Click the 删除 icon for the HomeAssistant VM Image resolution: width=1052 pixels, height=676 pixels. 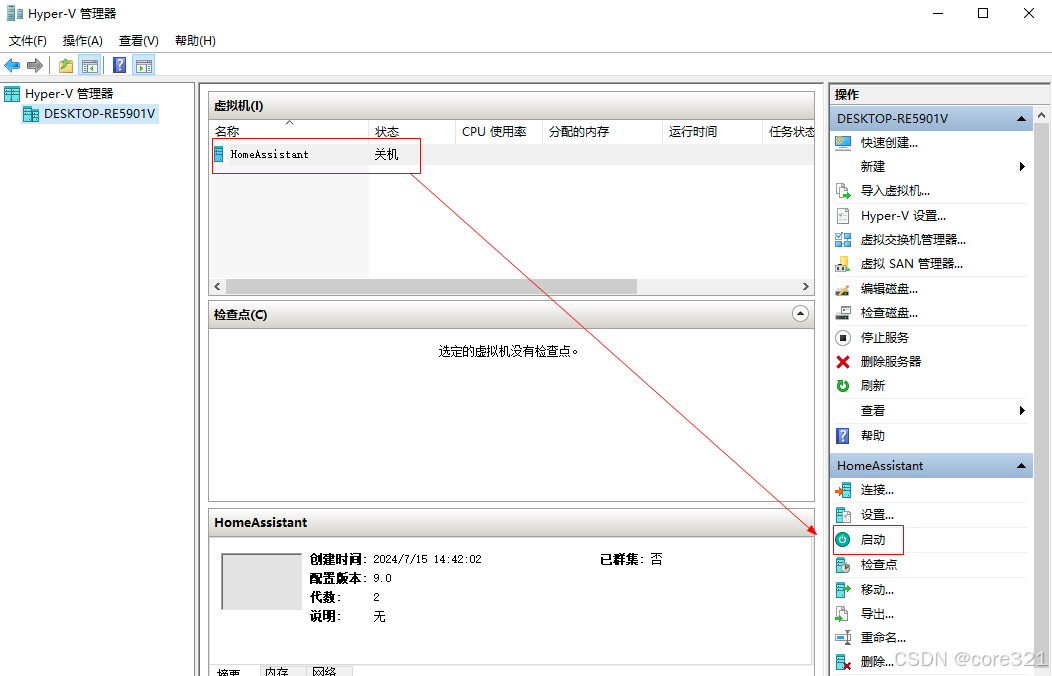click(x=843, y=662)
